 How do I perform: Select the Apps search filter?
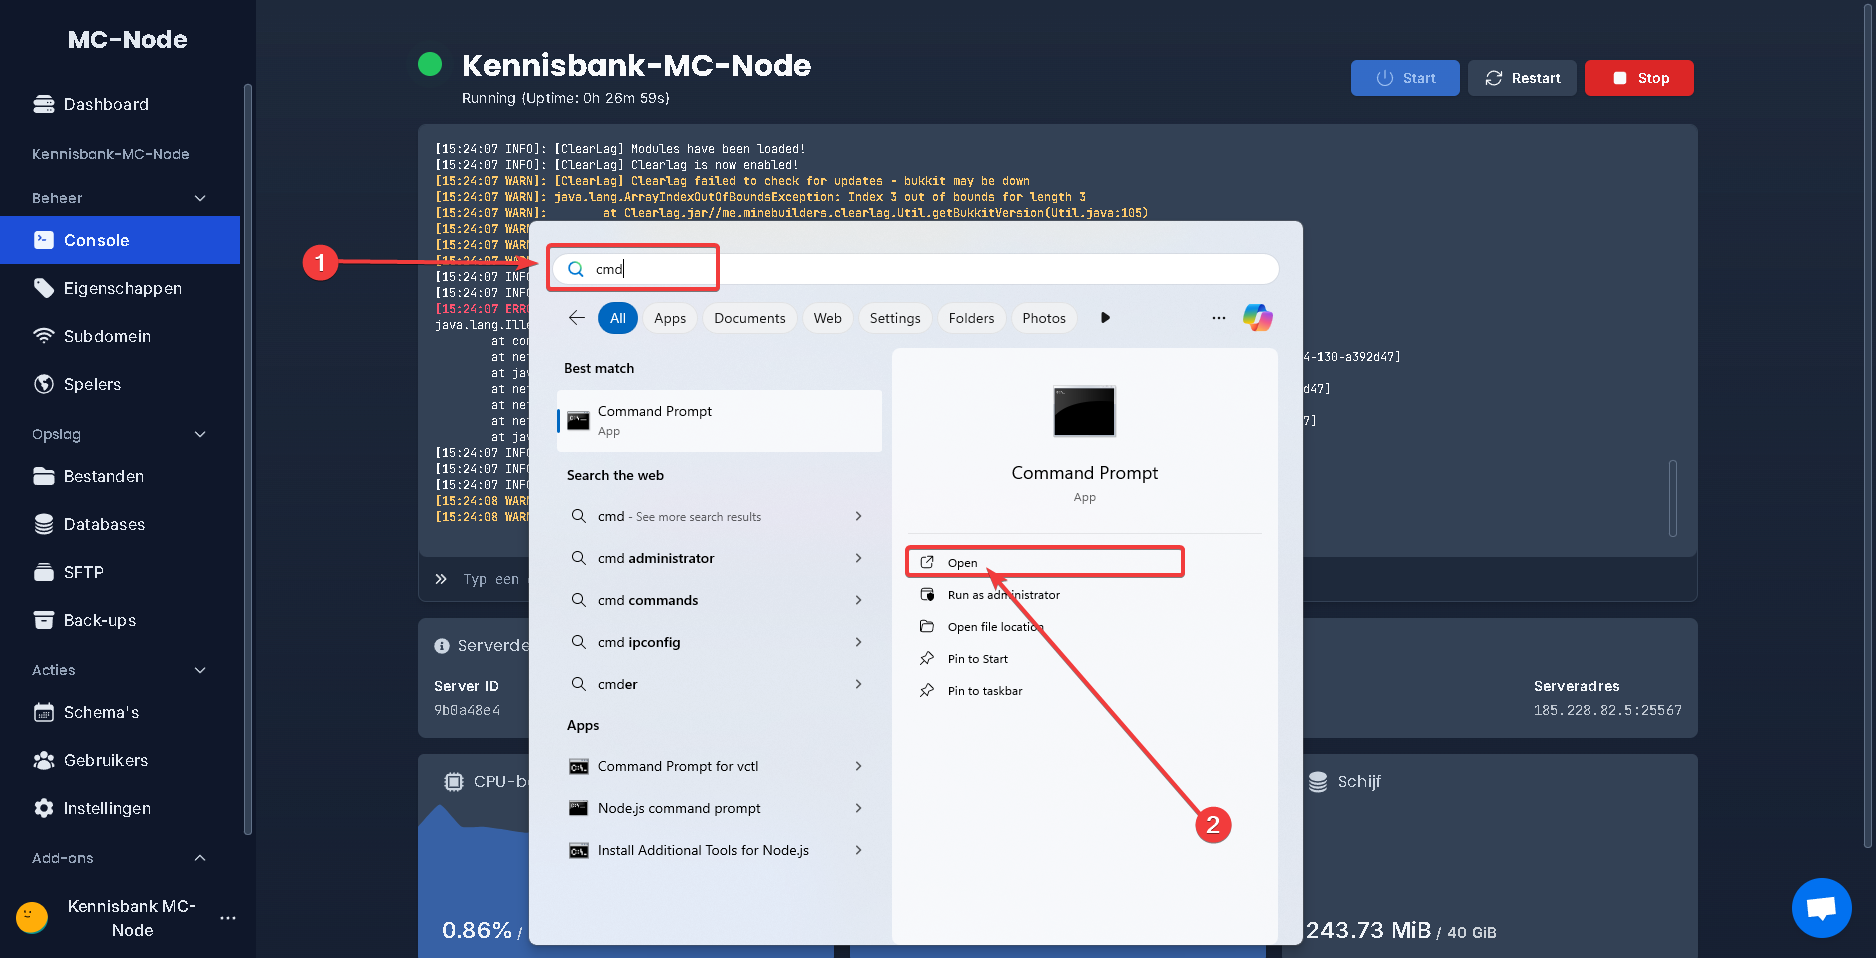point(670,318)
